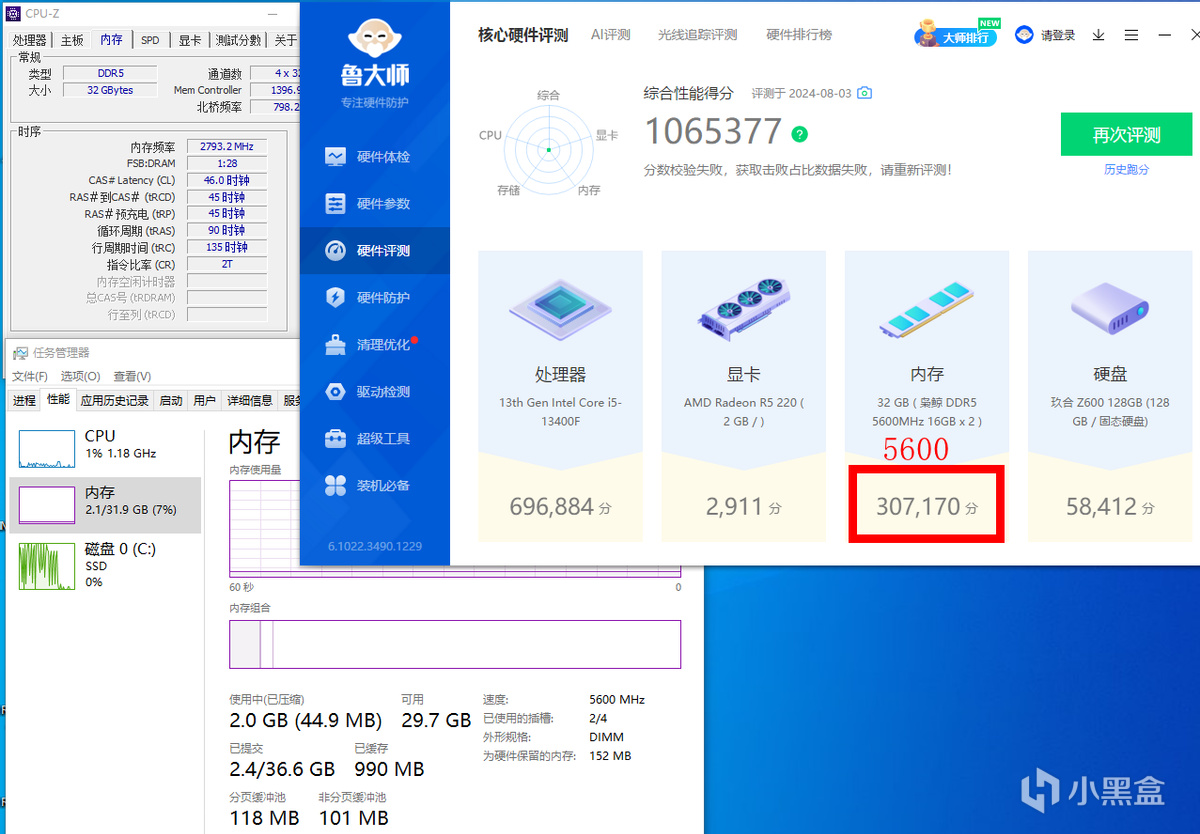Open Task Manager 选项(O) menu
Image resolution: width=1200 pixels, height=834 pixels.
(80, 376)
